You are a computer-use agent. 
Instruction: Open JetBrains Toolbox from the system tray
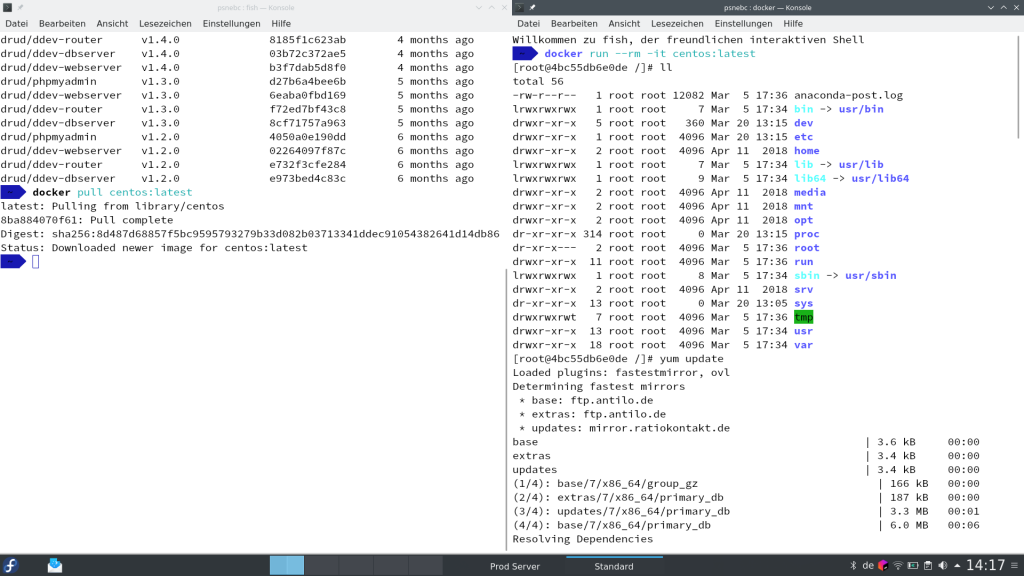(x=883, y=566)
